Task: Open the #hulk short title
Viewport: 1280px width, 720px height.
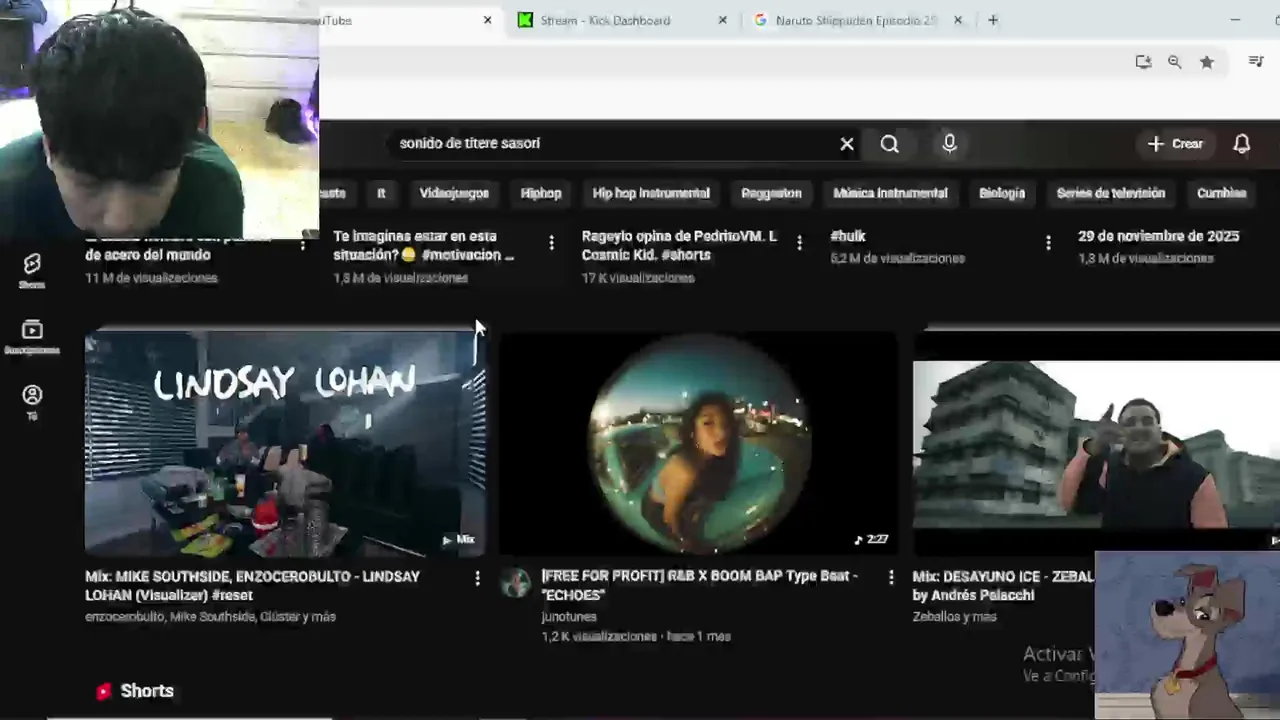Action: pyautogui.click(x=848, y=236)
